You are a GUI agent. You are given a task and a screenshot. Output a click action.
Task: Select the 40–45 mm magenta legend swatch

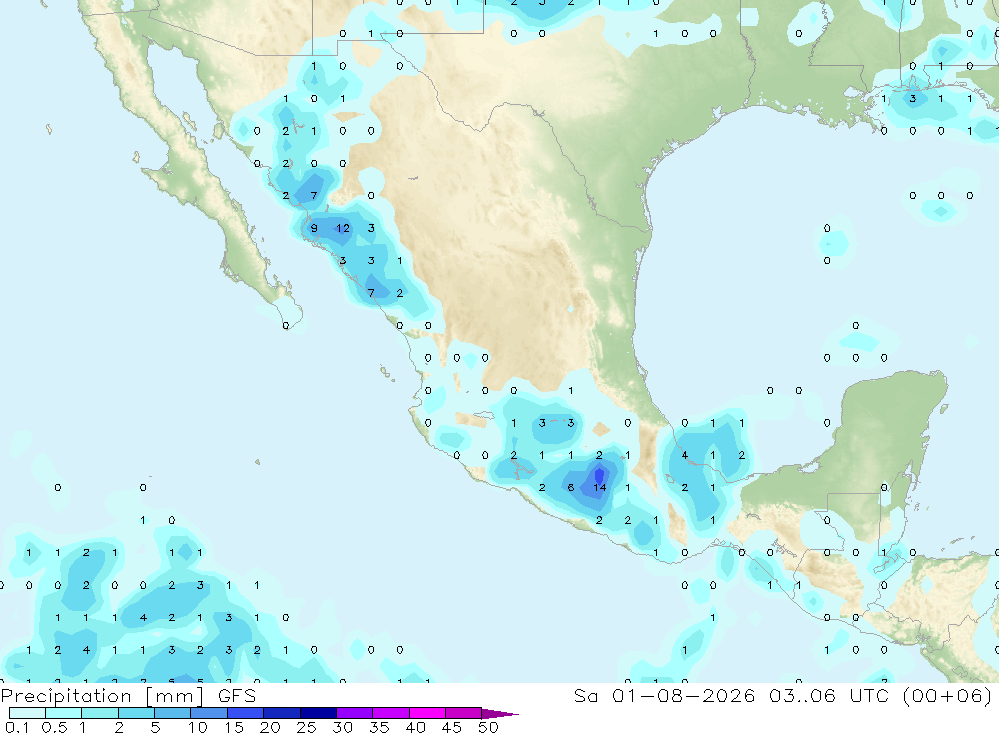427,713
